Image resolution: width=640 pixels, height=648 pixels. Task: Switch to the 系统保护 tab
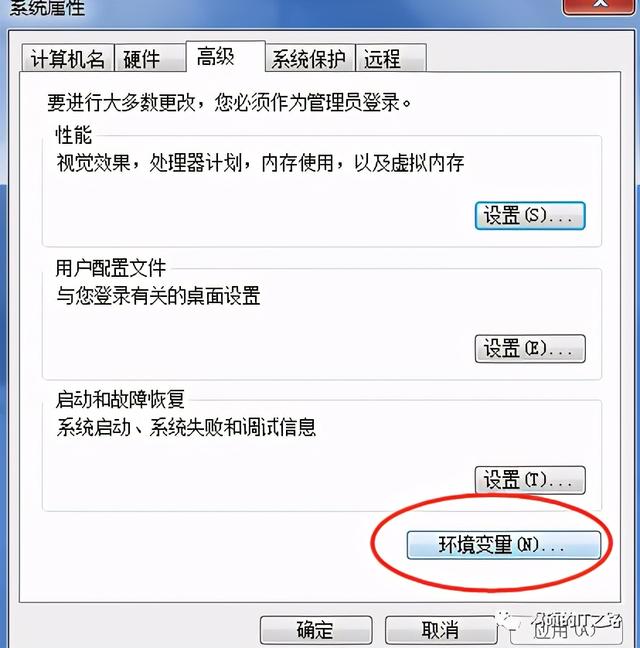tap(310, 58)
